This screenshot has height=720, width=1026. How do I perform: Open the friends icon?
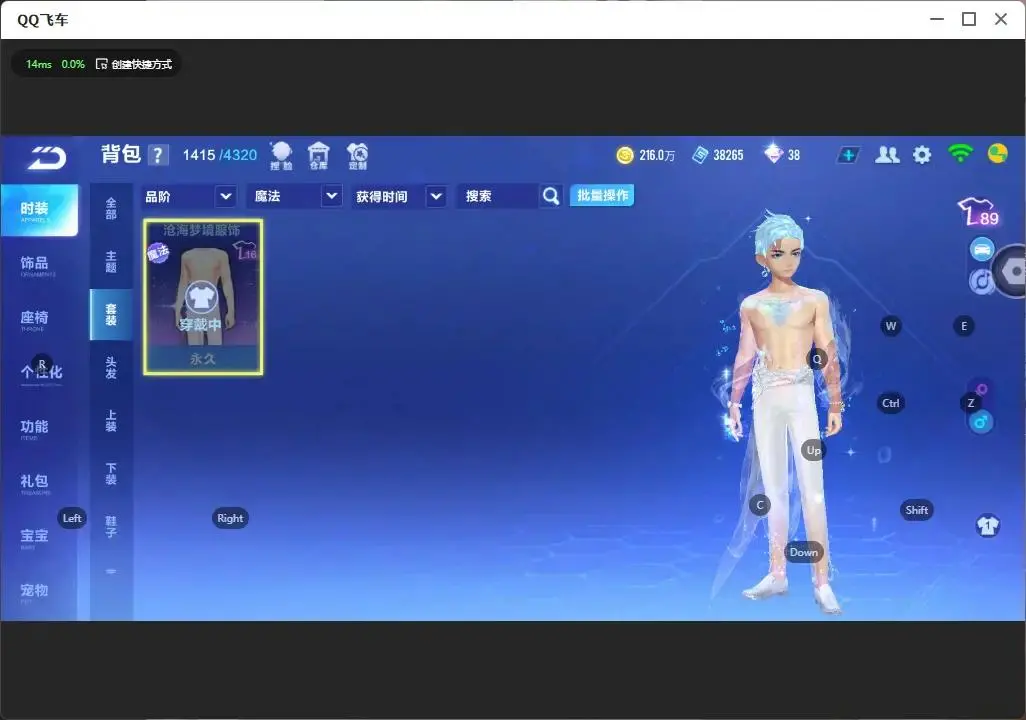887,154
